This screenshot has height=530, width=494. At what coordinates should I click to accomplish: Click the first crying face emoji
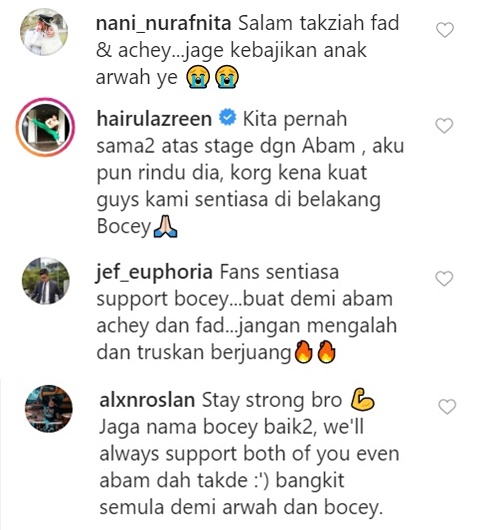click(x=198, y=77)
